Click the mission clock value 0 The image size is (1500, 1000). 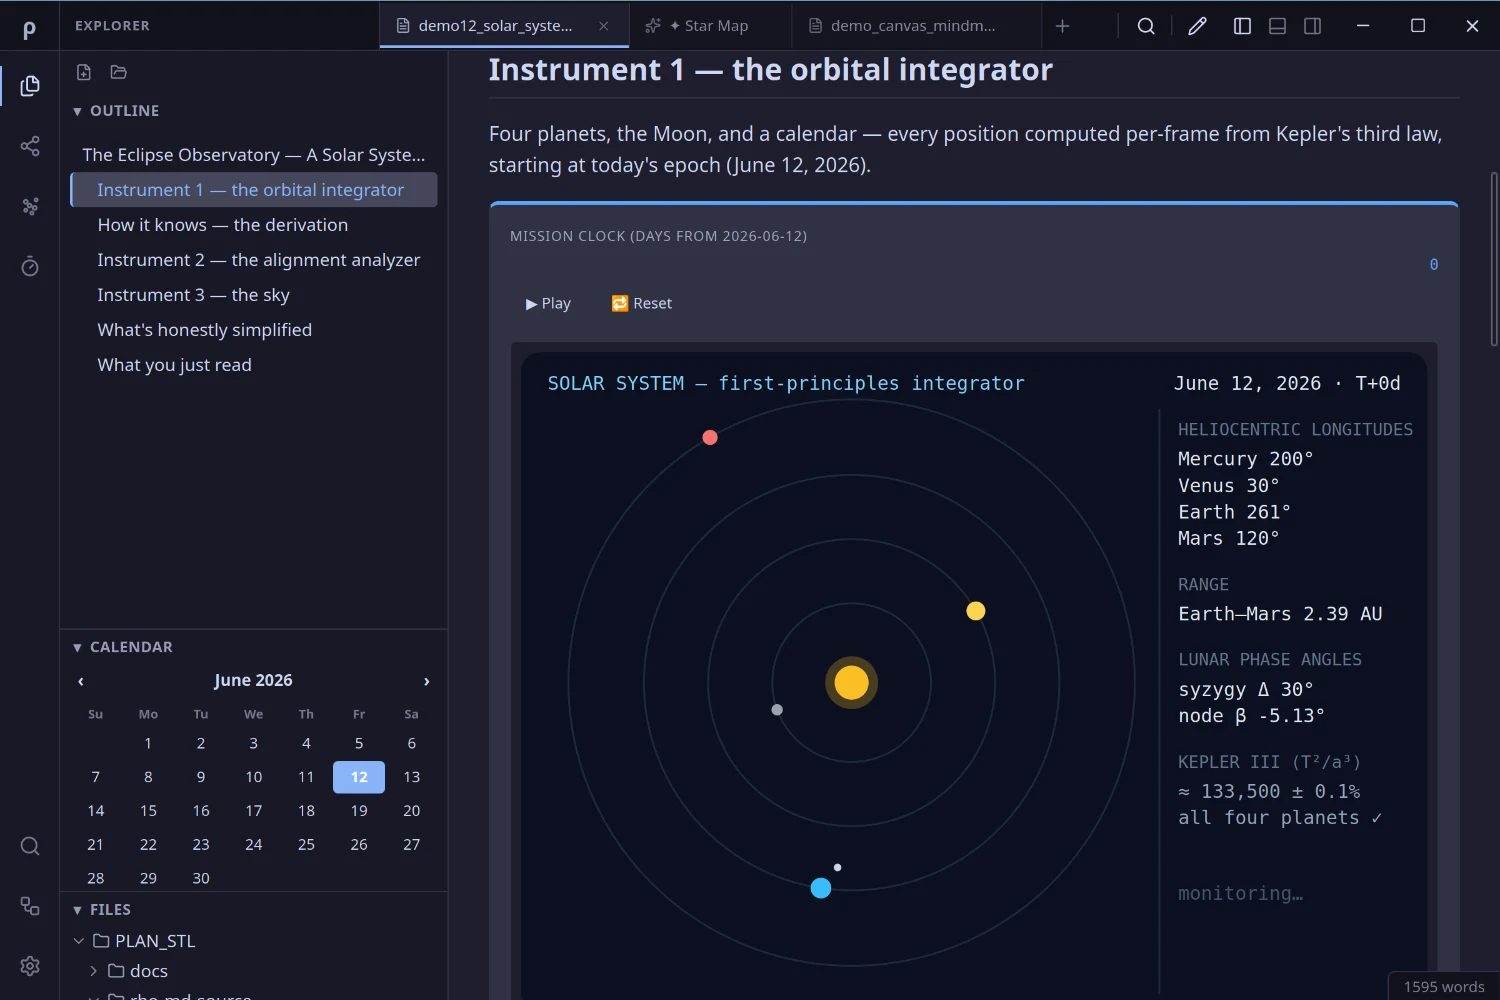[x=1434, y=265]
